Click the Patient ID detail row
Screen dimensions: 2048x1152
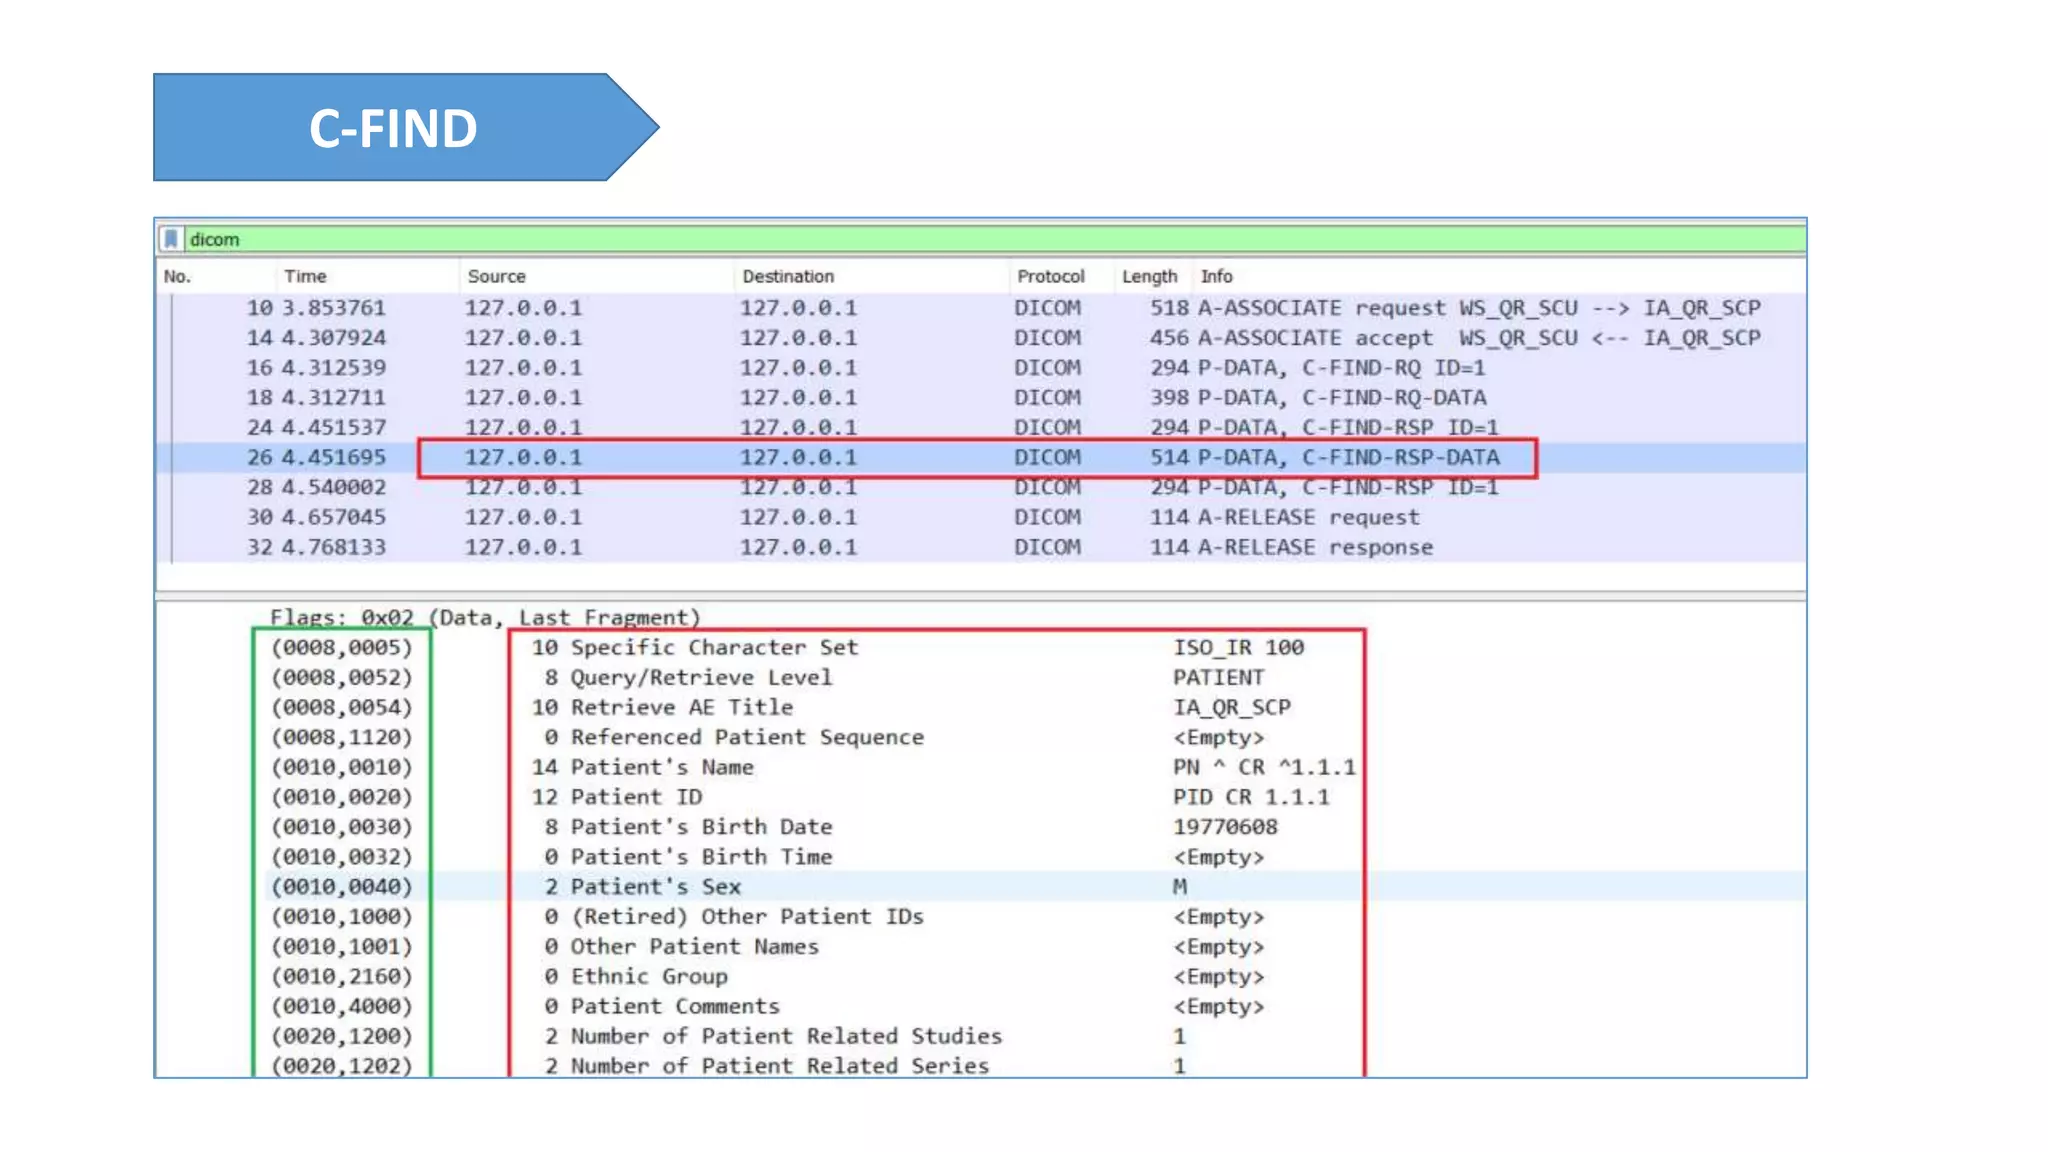pyautogui.click(x=636, y=797)
